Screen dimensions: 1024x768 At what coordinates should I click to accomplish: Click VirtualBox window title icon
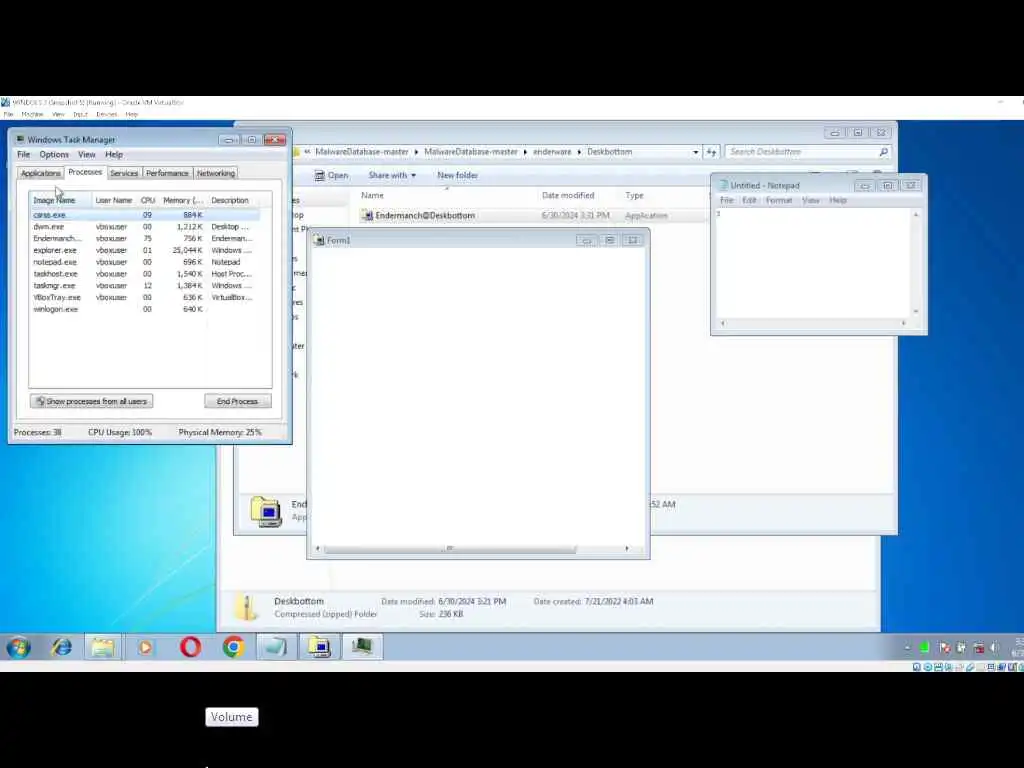pos(6,103)
